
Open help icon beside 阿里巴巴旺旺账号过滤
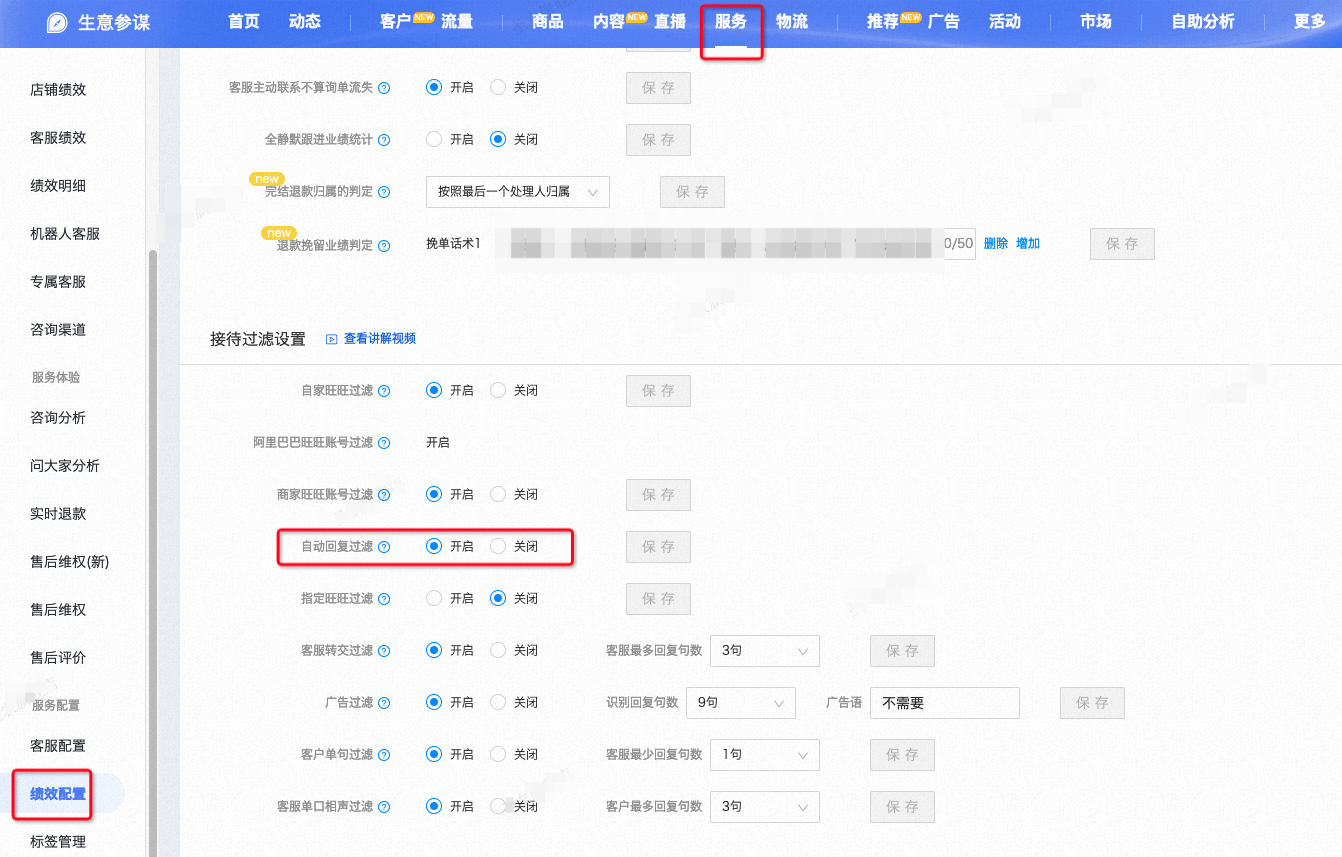click(384, 443)
